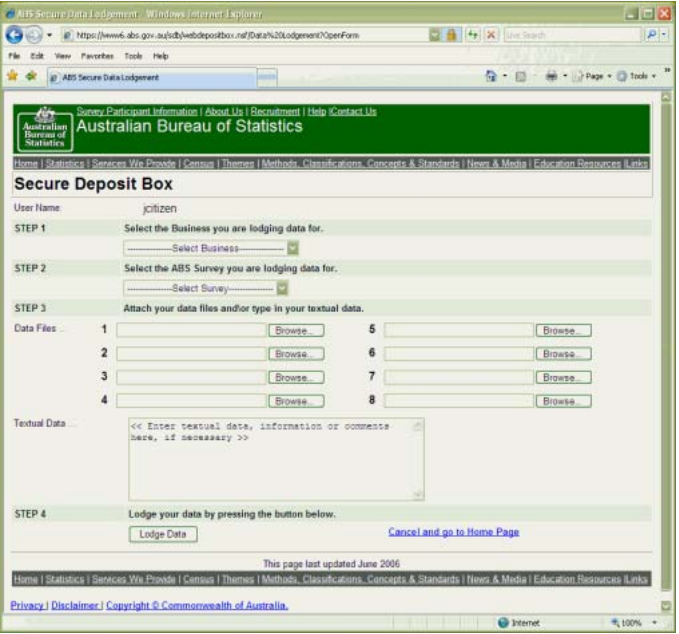Click the Add to Favorites icon
679x634 pixels.
coord(31,76)
